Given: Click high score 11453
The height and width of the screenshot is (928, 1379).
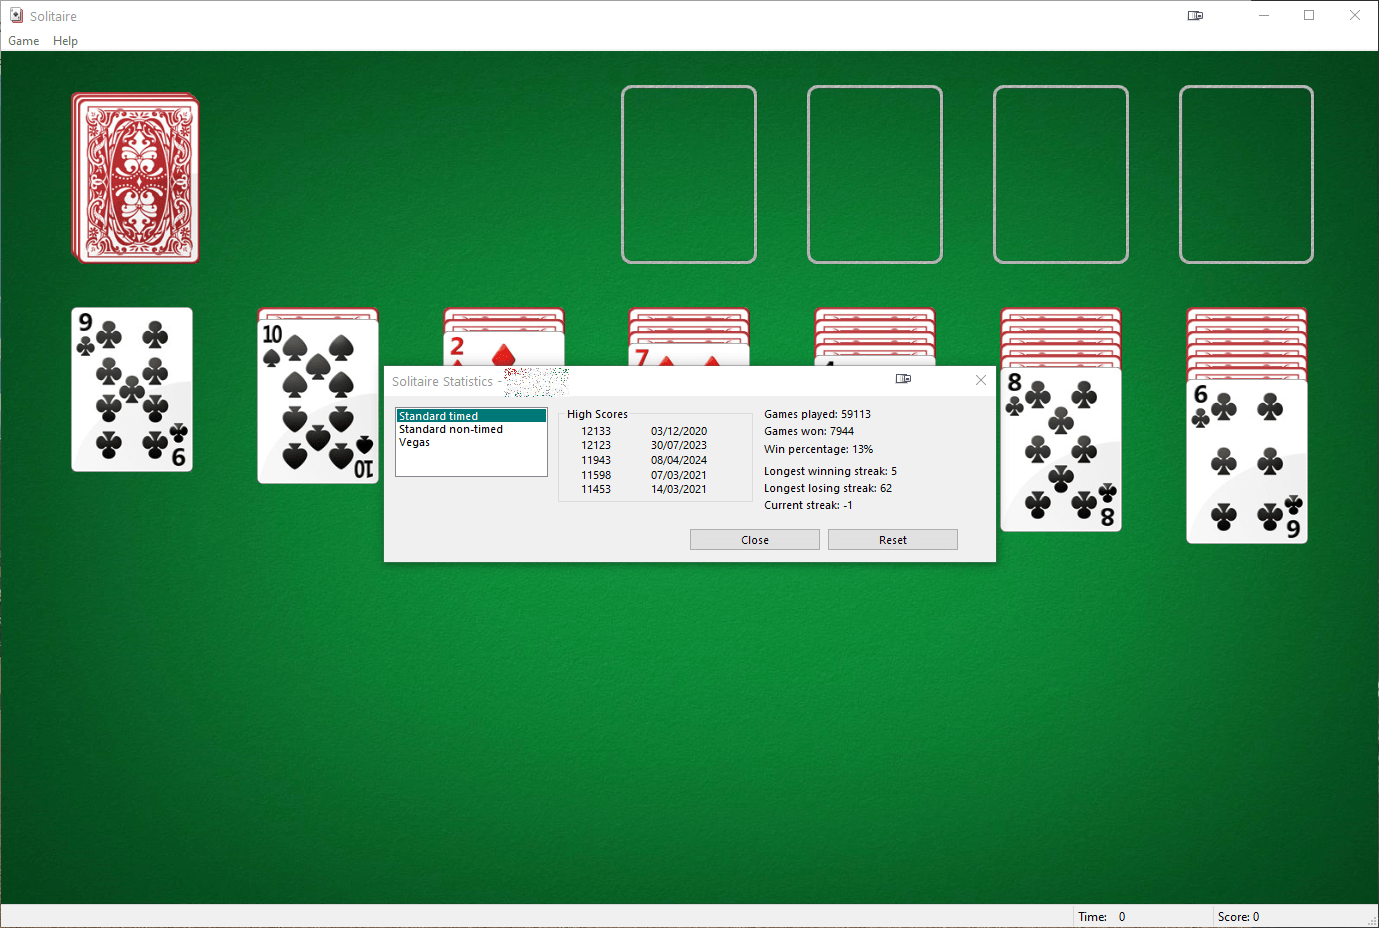Looking at the screenshot, I should [596, 489].
